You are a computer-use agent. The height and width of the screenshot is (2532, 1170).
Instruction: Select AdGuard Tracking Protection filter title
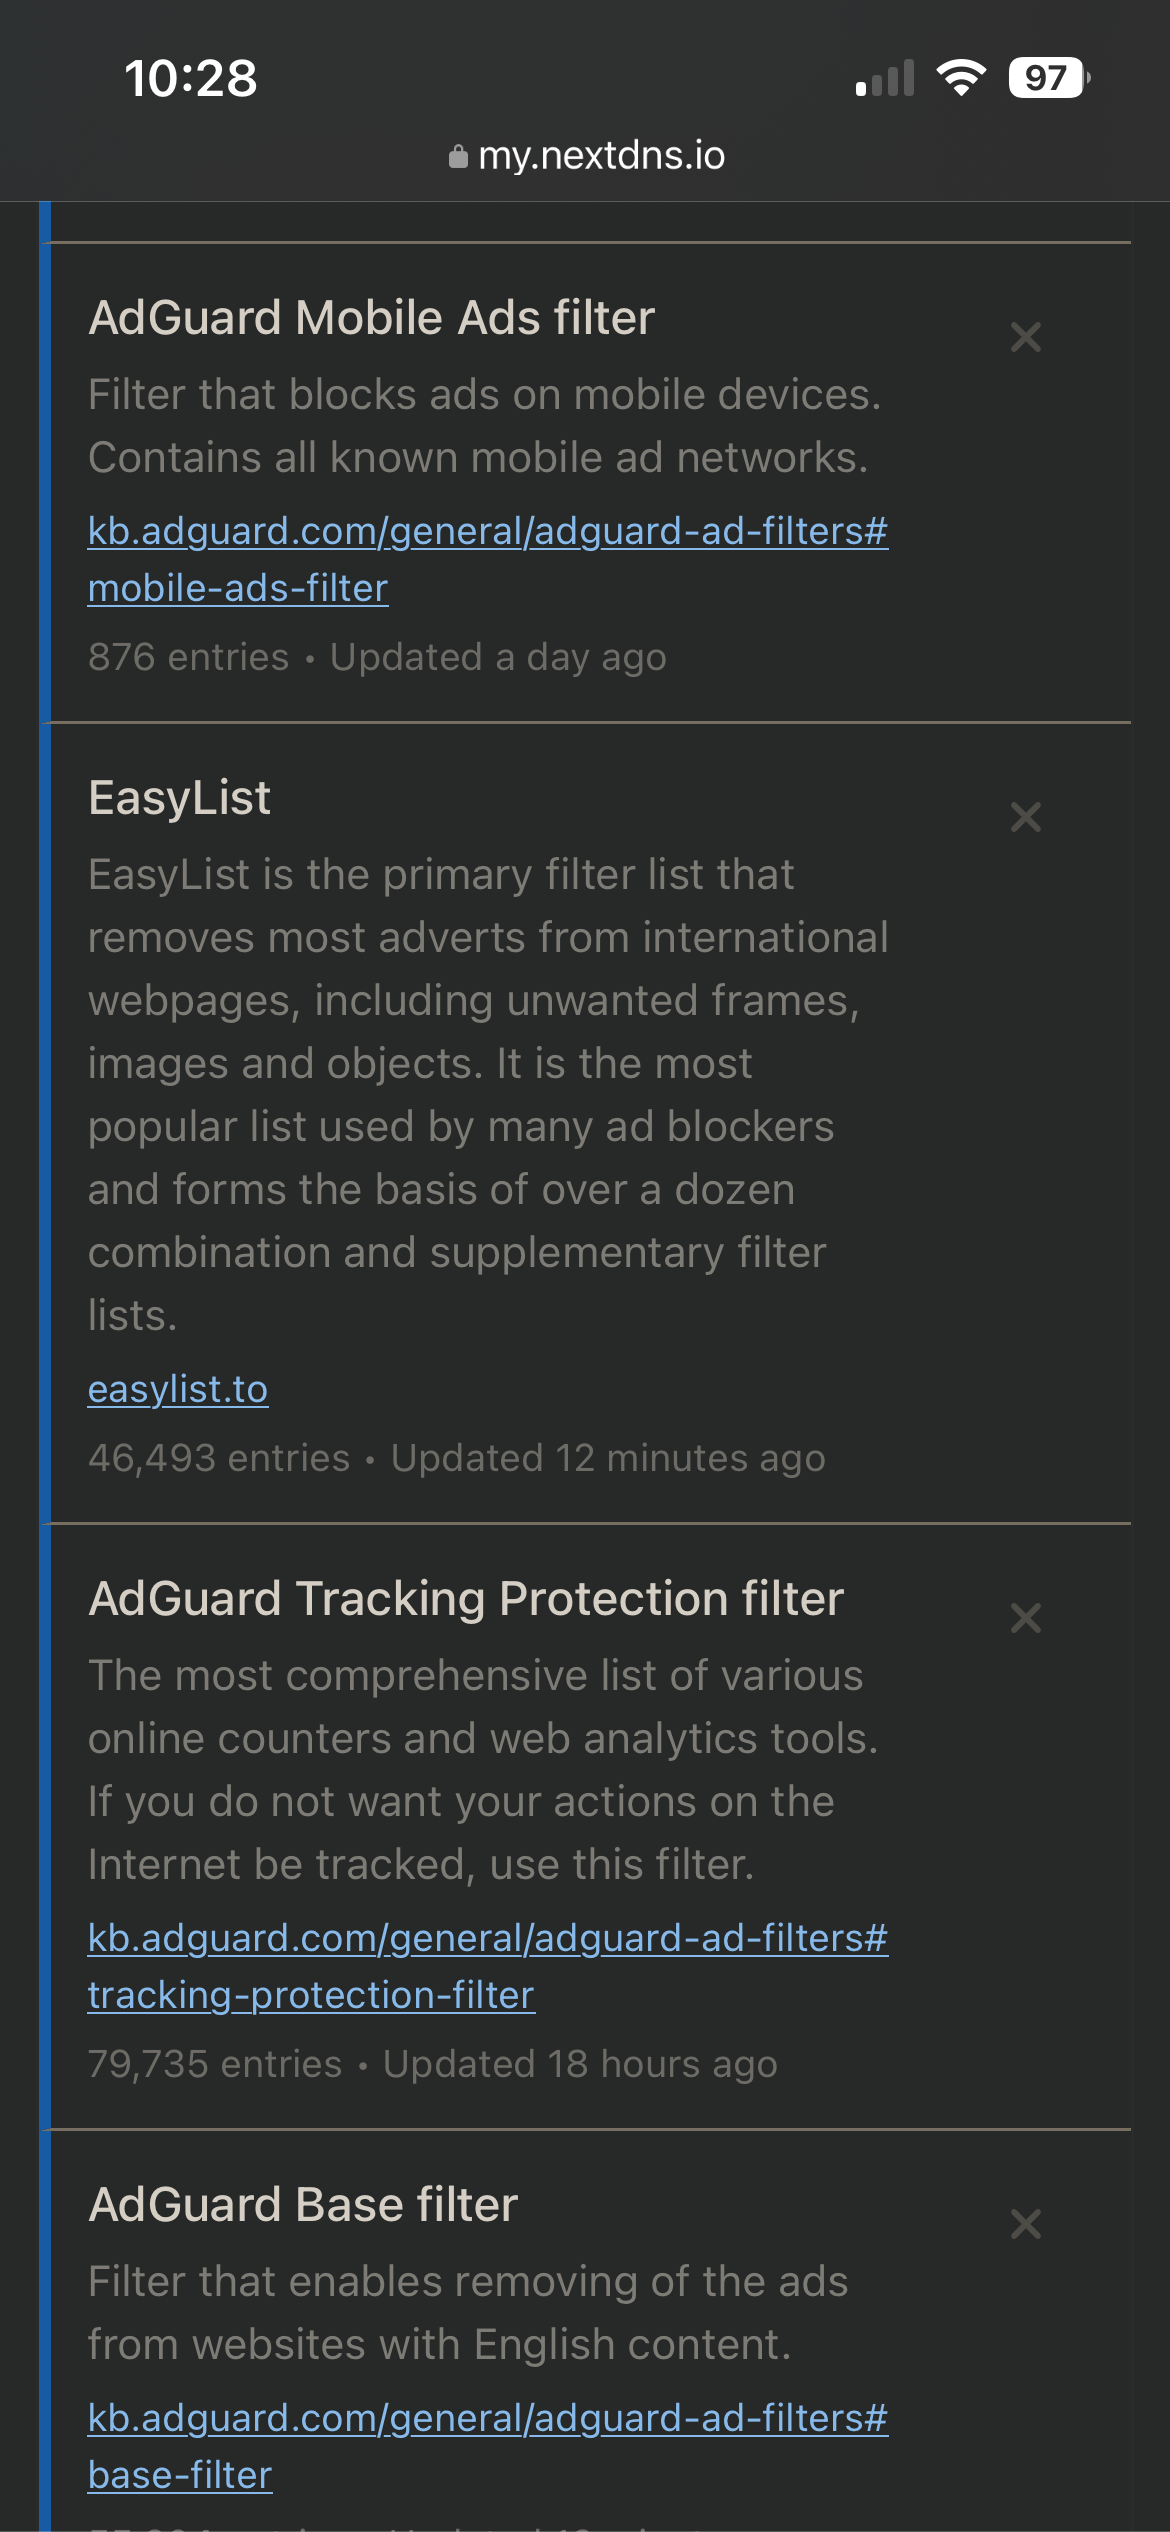[x=466, y=1598]
